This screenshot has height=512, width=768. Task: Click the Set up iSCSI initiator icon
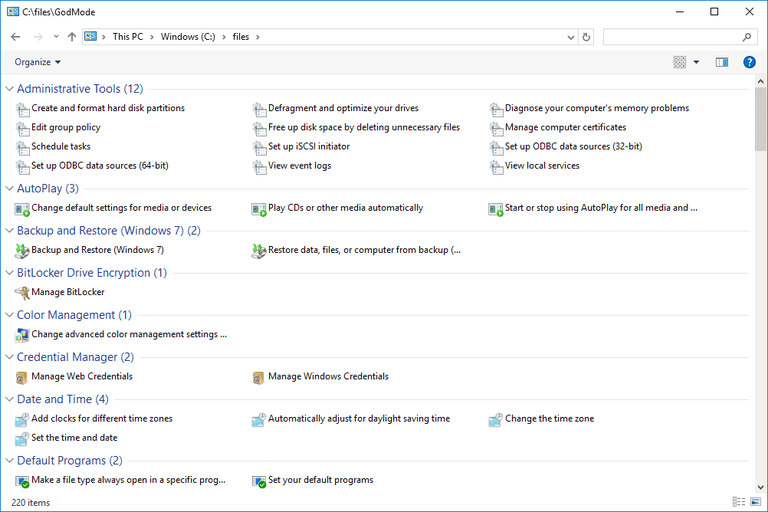[259, 147]
